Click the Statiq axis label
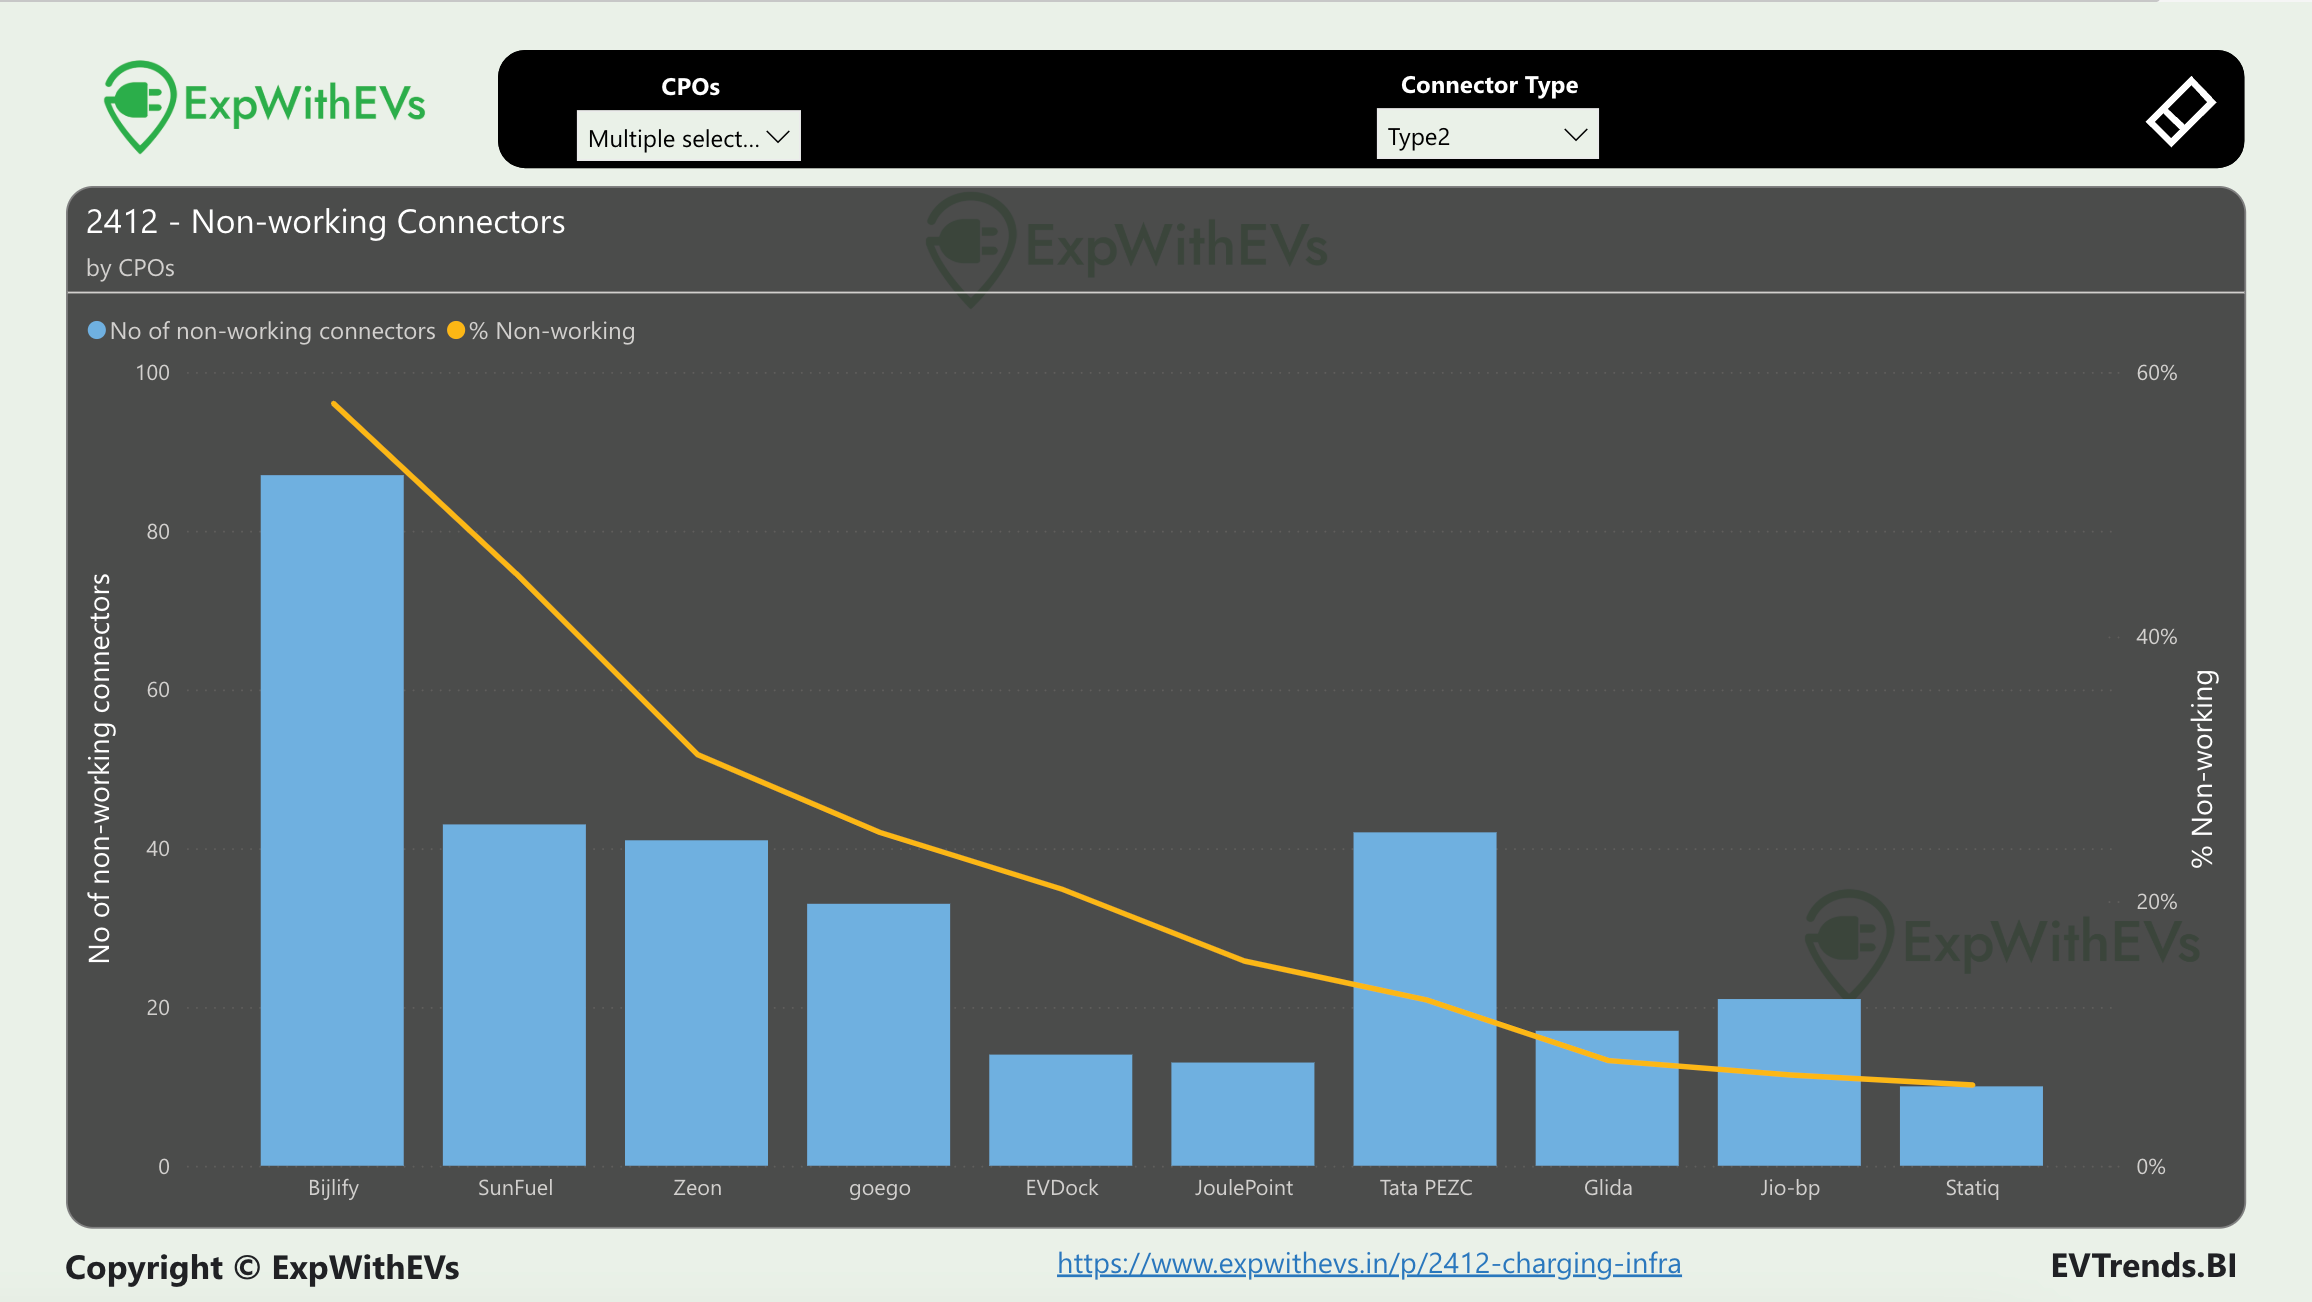The width and height of the screenshot is (2312, 1302). pos(1972,1188)
